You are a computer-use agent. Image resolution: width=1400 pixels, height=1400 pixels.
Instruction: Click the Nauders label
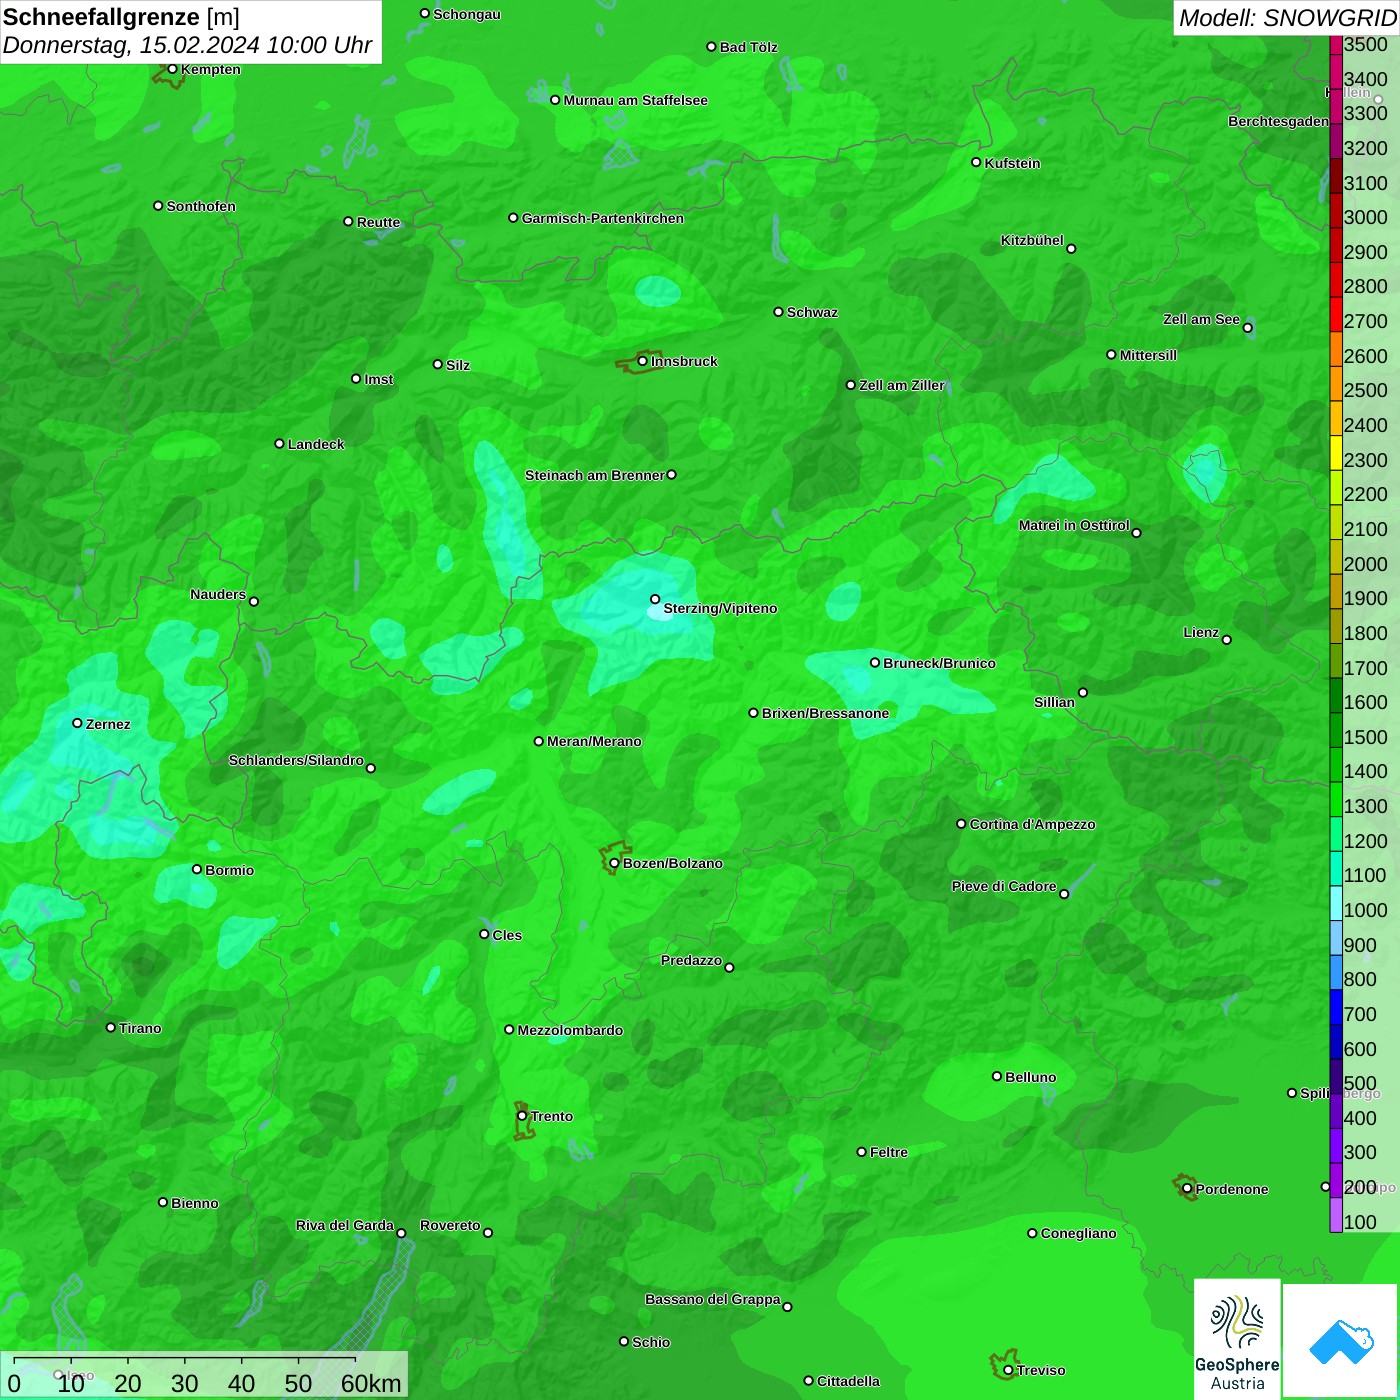coord(218,594)
